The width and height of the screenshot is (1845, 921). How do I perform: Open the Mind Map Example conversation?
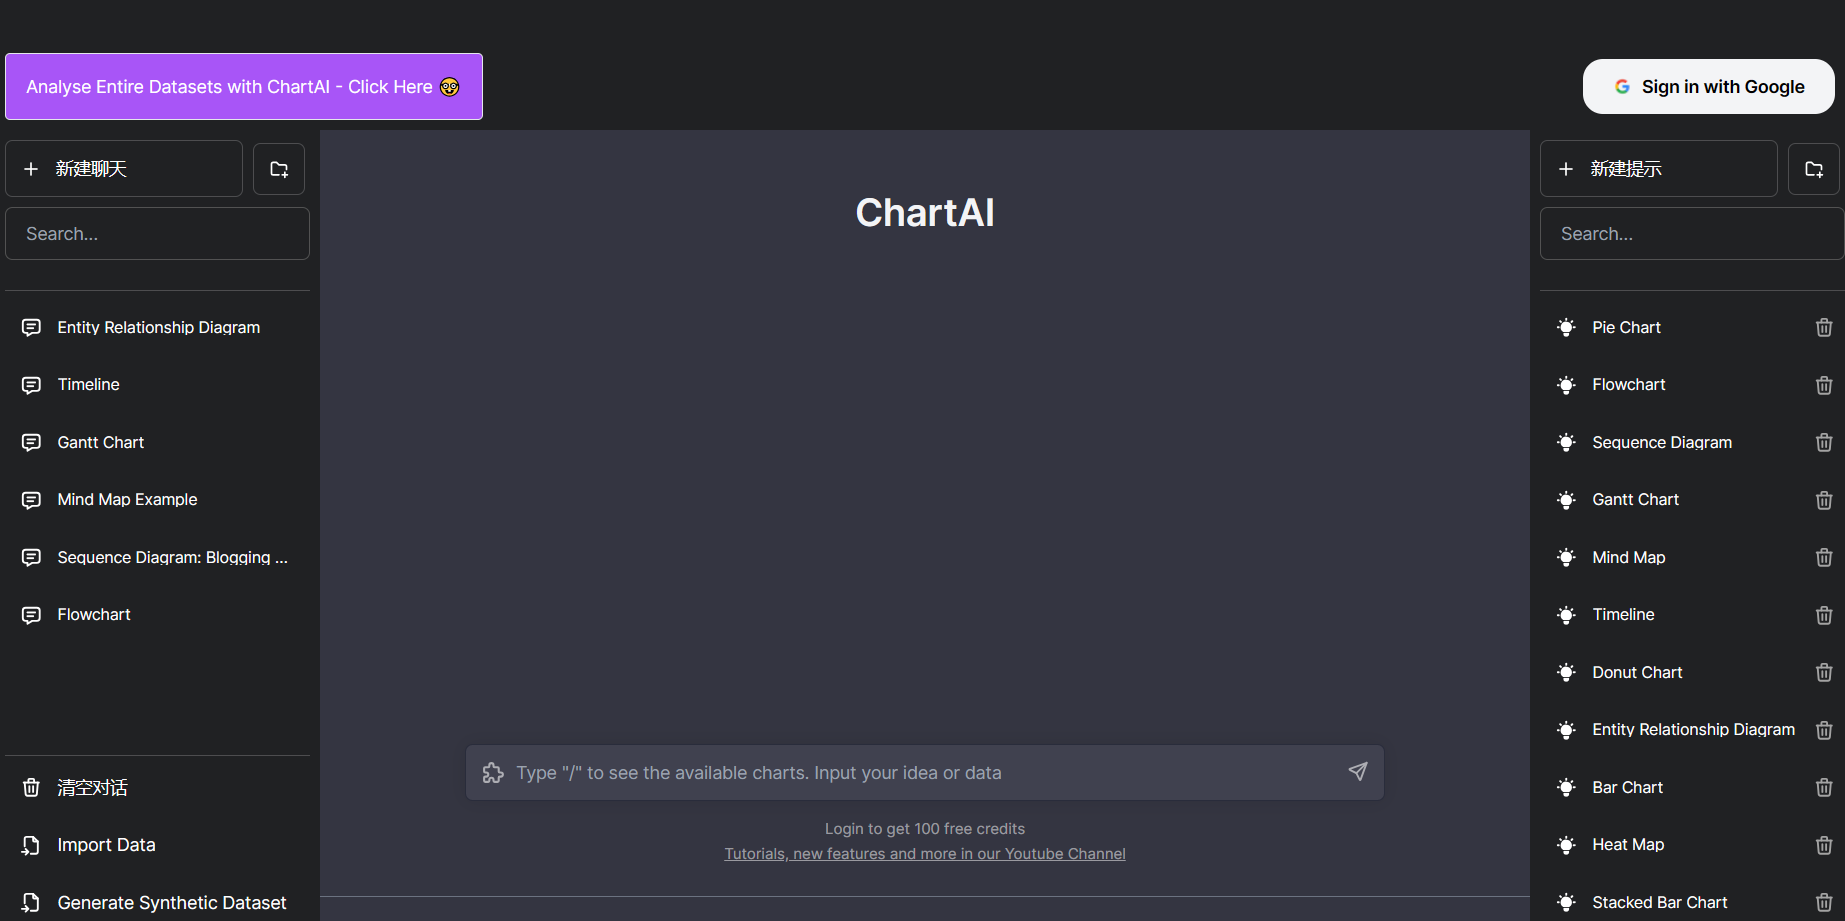tap(126, 499)
